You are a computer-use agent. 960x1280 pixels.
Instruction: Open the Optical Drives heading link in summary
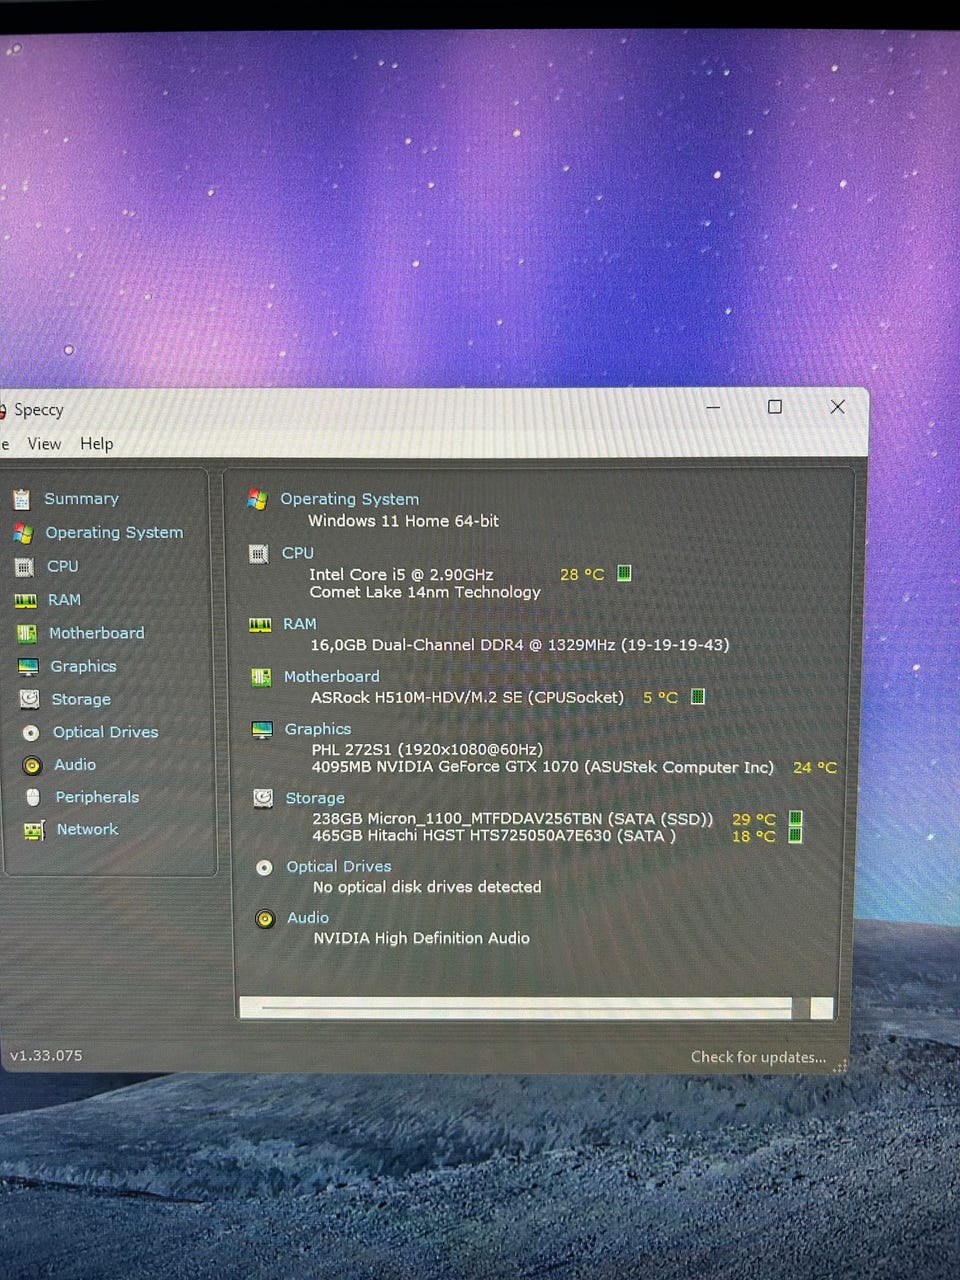coord(339,867)
